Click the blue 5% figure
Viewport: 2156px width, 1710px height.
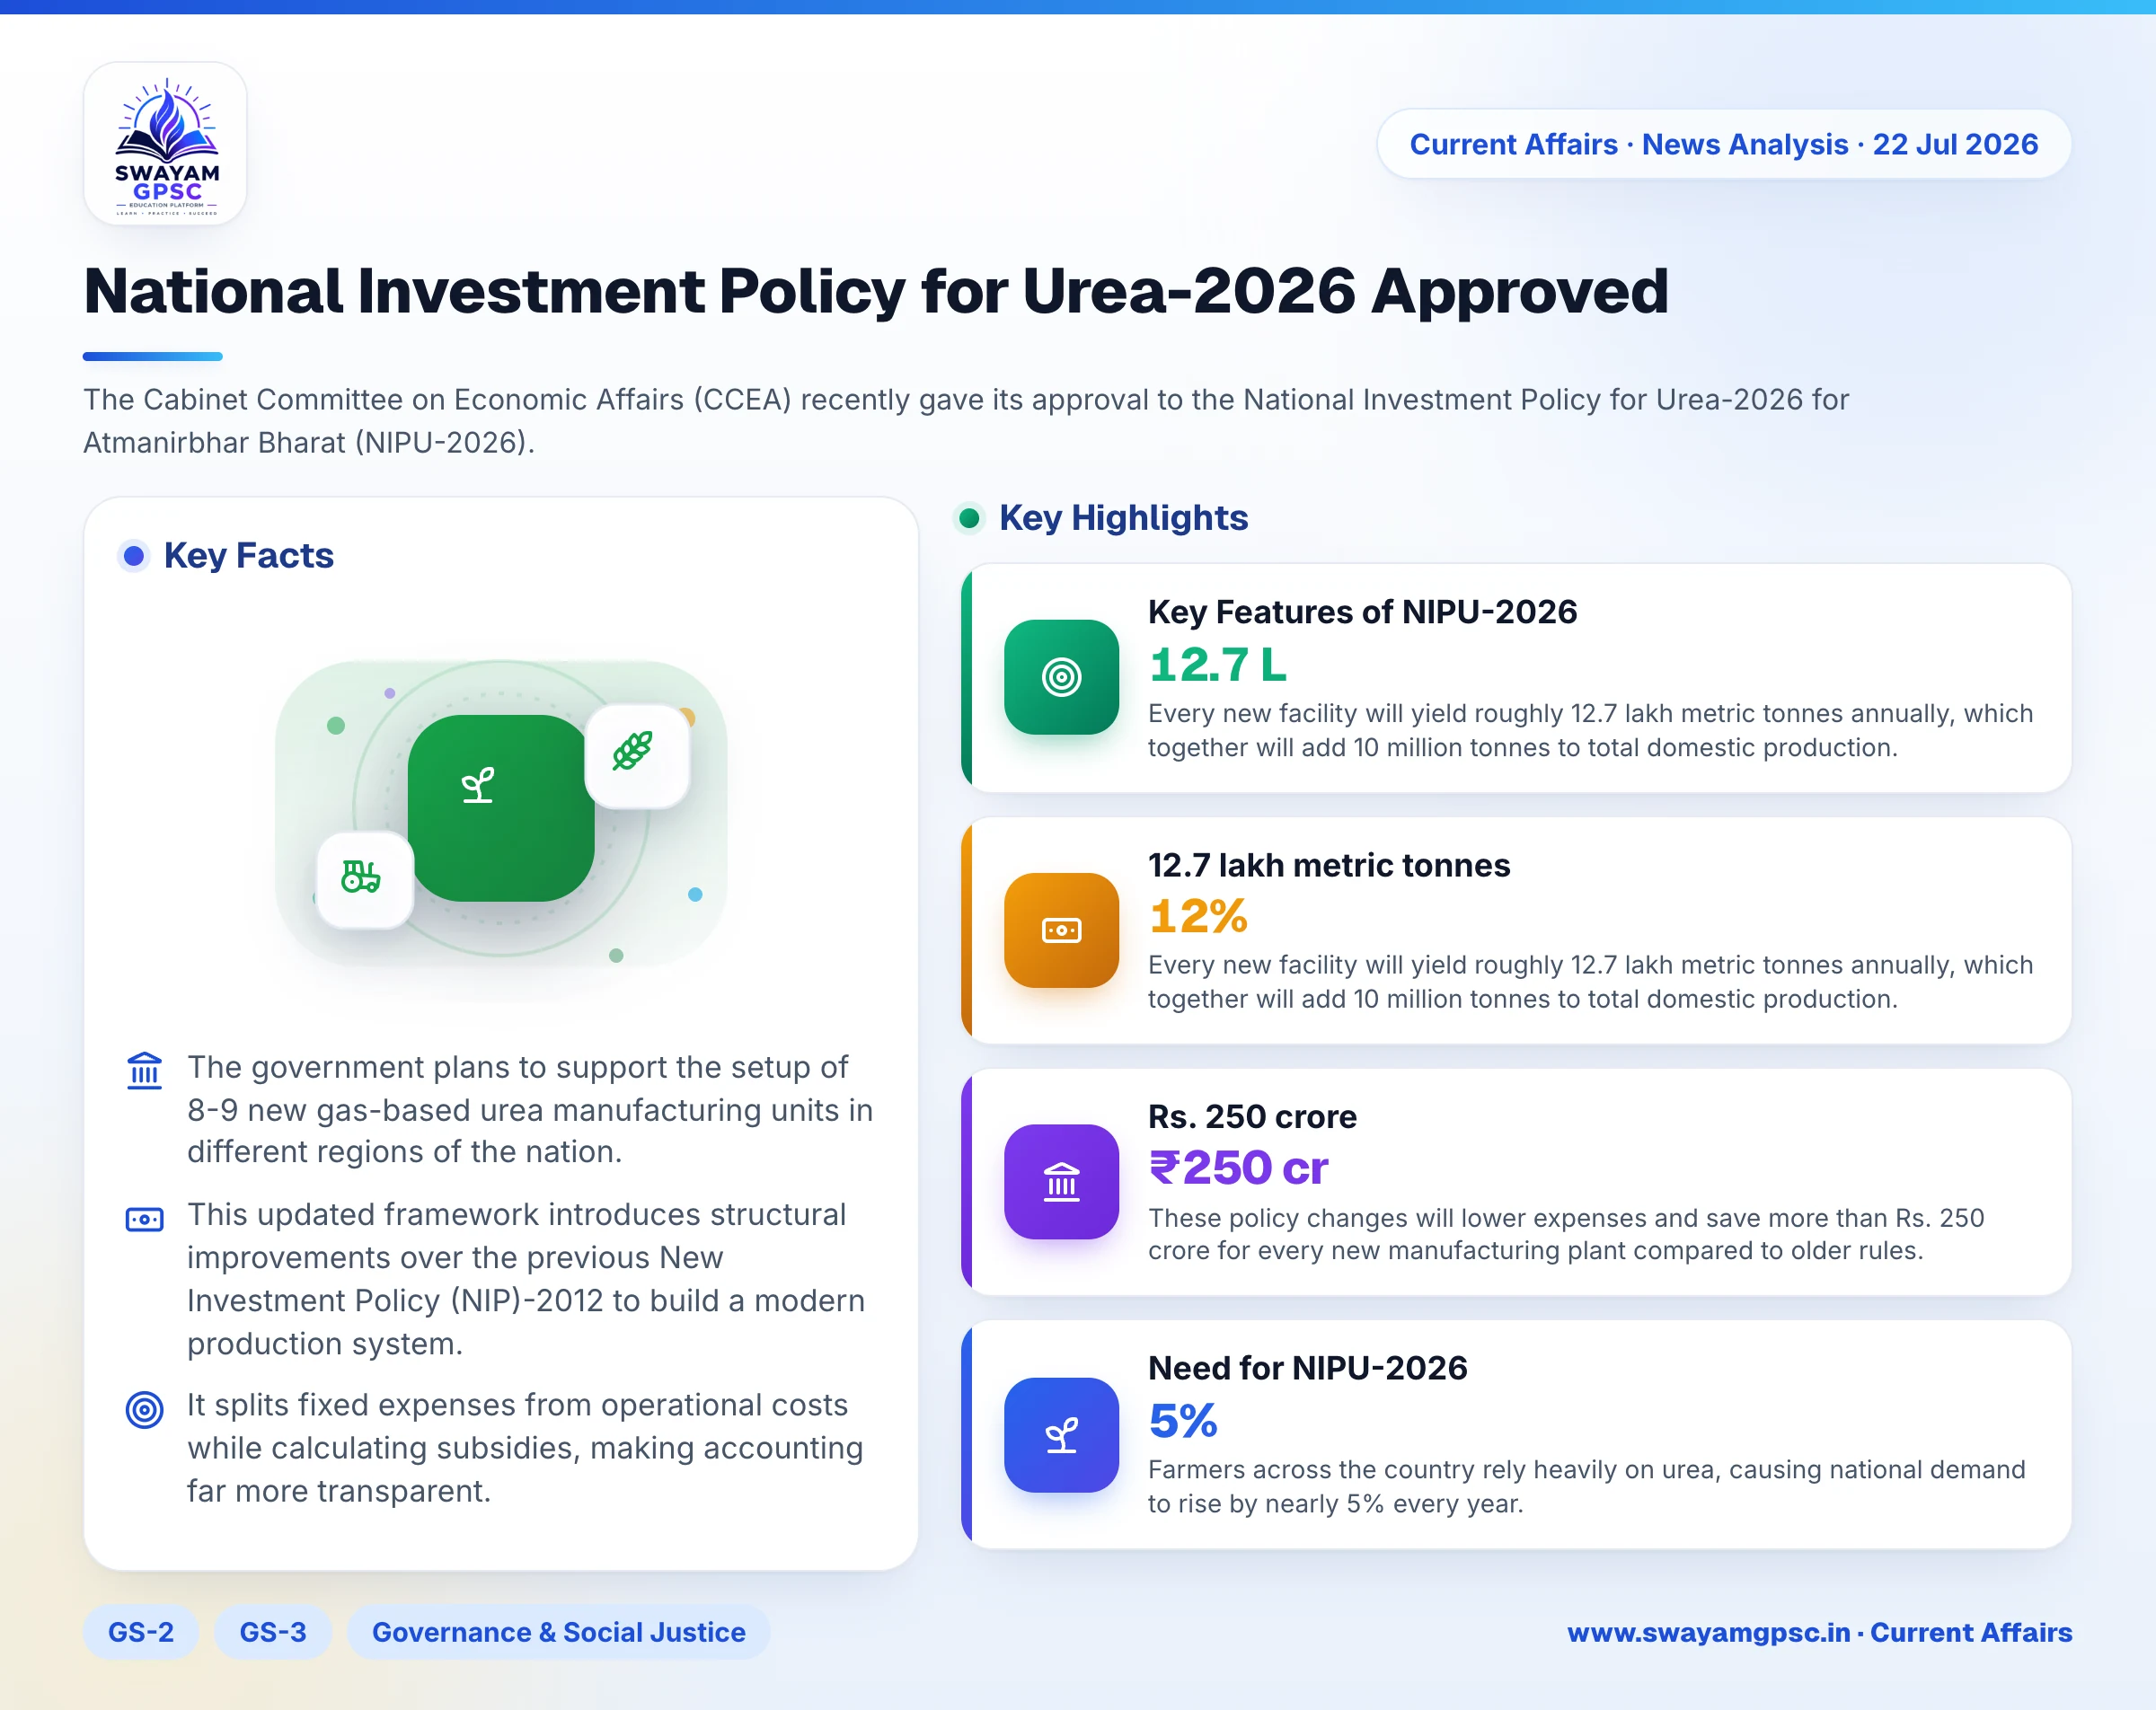1183,1421
